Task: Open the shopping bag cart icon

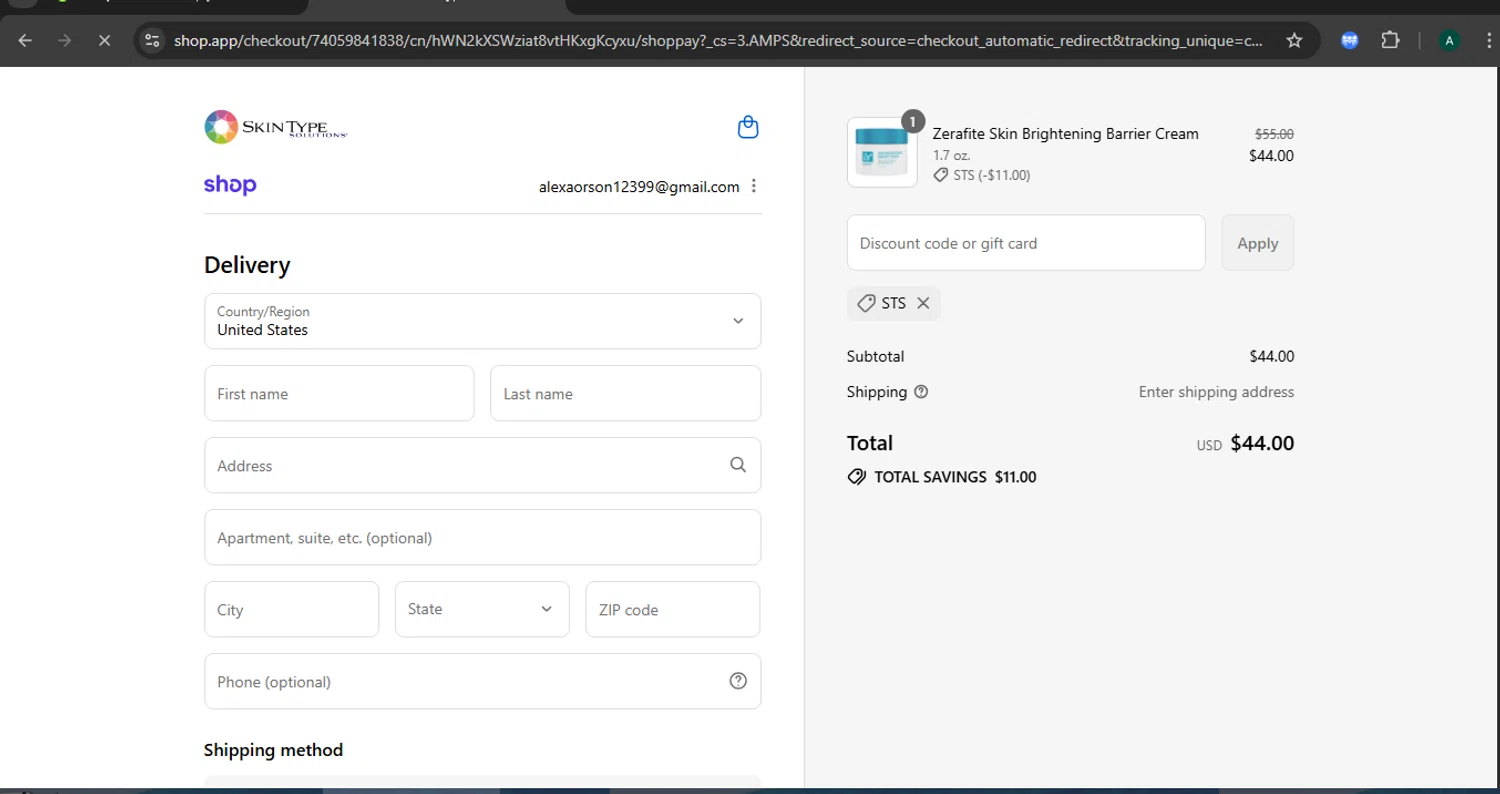Action: click(748, 127)
